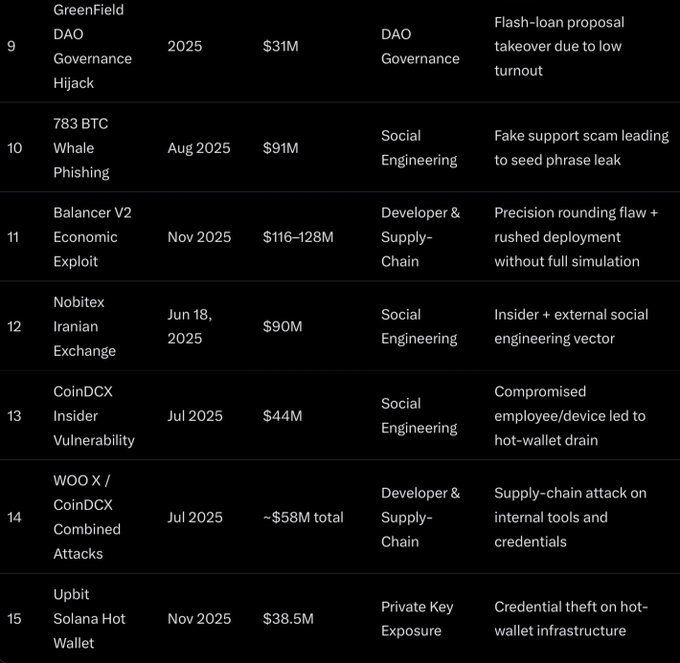Select the Upbit Solana Hot Wallet entry
Viewport: 680px width, 663px height.
tap(89, 619)
